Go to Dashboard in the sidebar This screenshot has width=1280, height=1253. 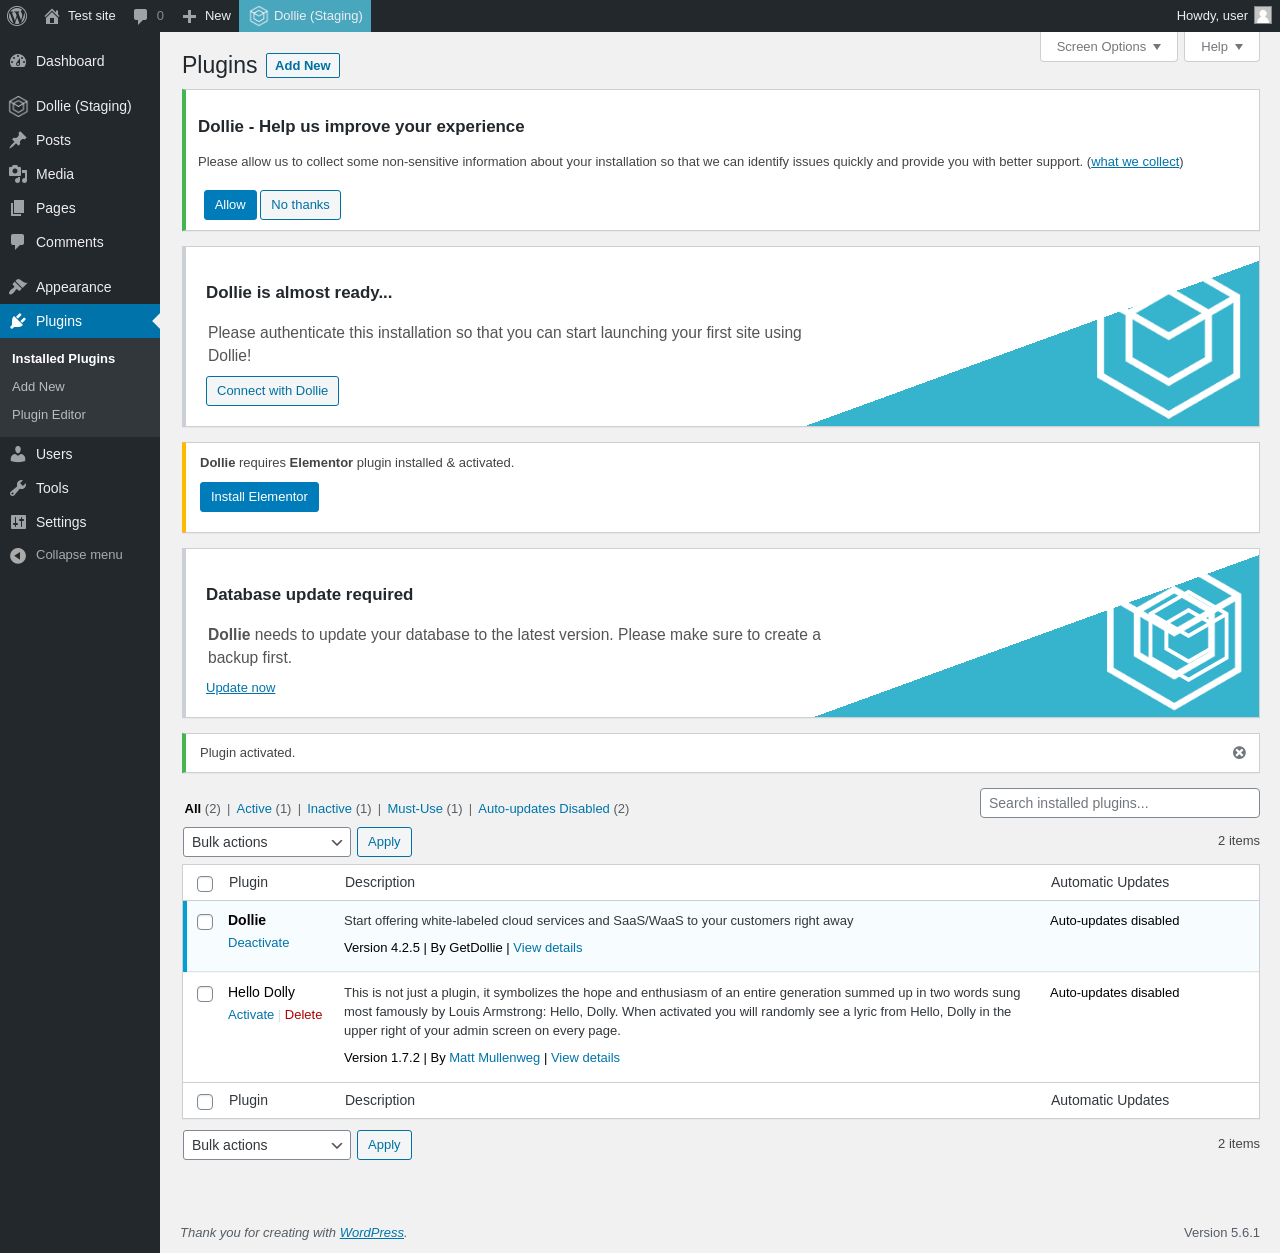click(80, 61)
